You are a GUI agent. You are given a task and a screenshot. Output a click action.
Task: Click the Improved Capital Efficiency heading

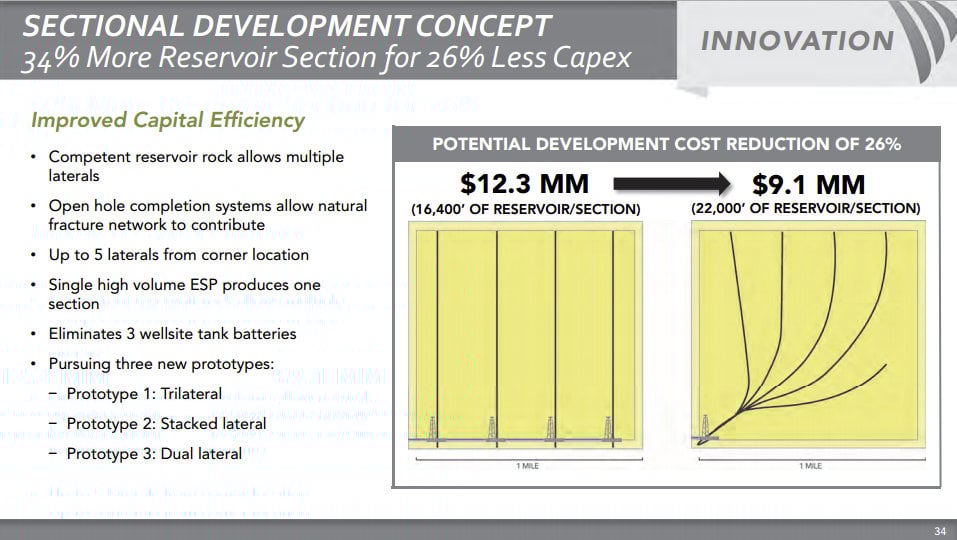pyautogui.click(x=168, y=120)
